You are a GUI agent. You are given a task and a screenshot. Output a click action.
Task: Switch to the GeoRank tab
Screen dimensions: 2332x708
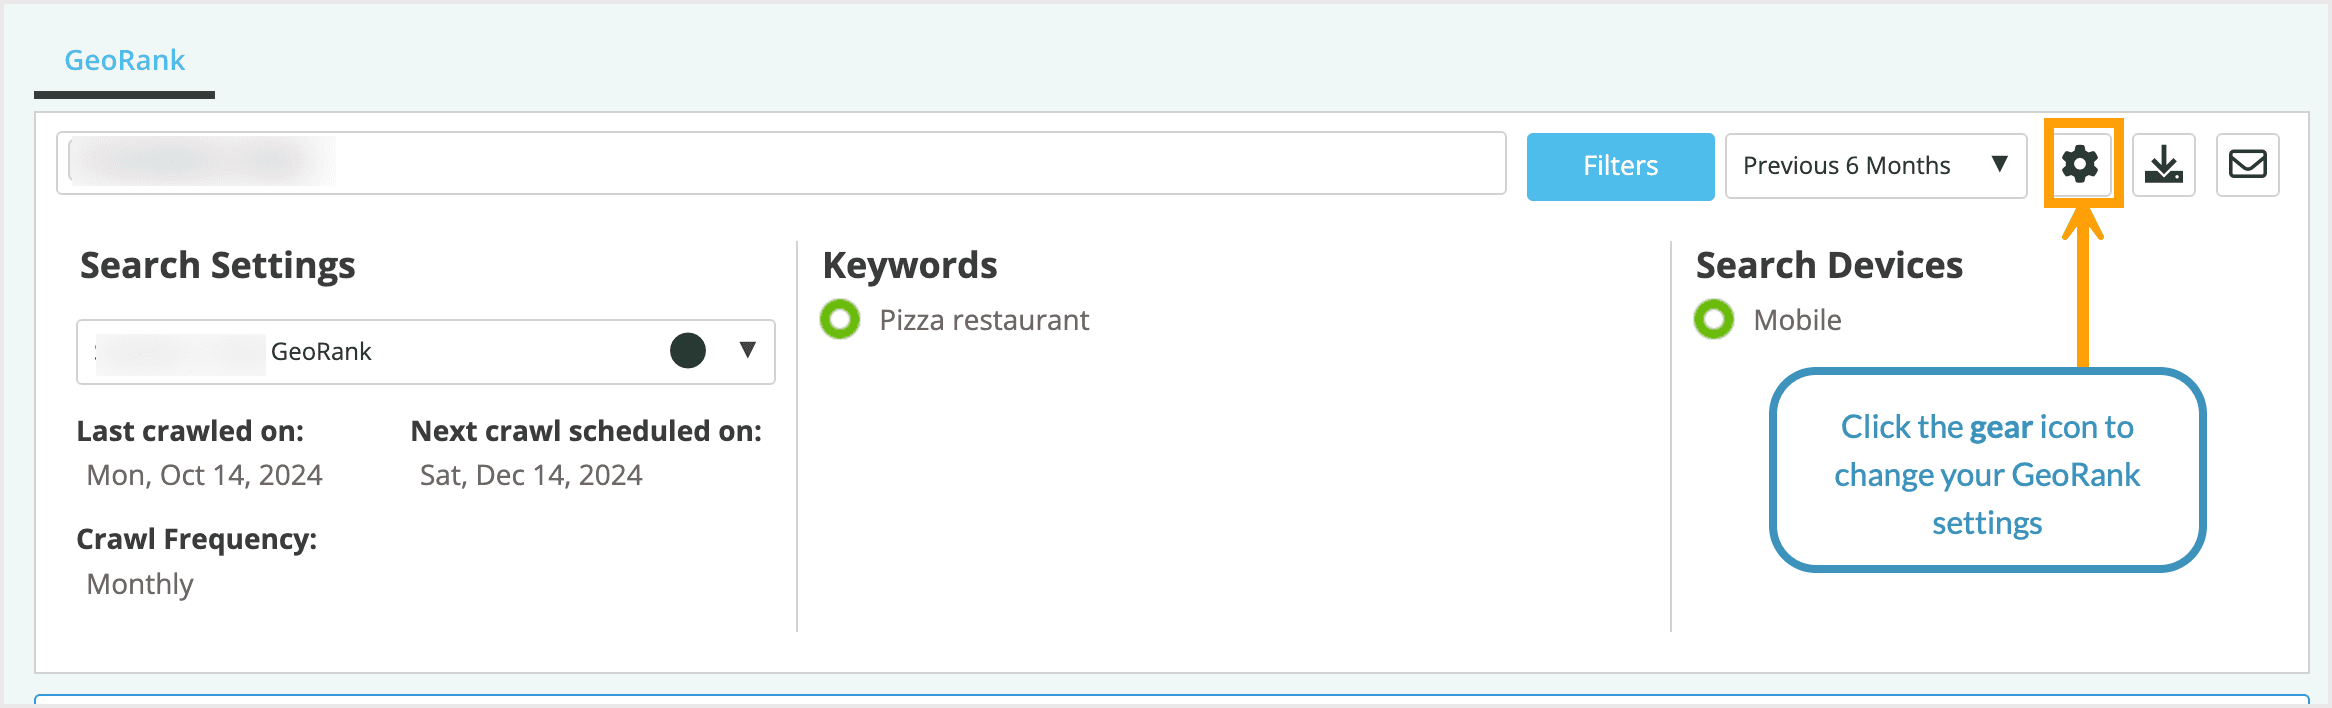[124, 60]
